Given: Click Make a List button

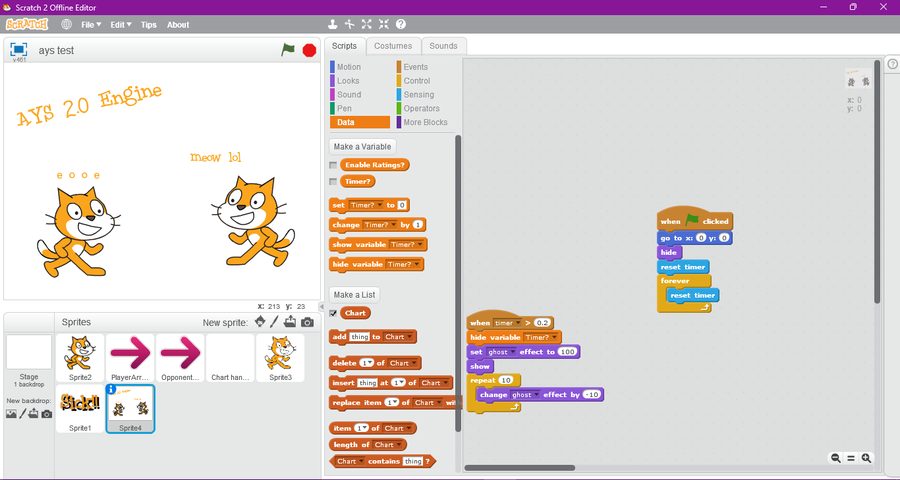Looking at the screenshot, I should click(354, 295).
